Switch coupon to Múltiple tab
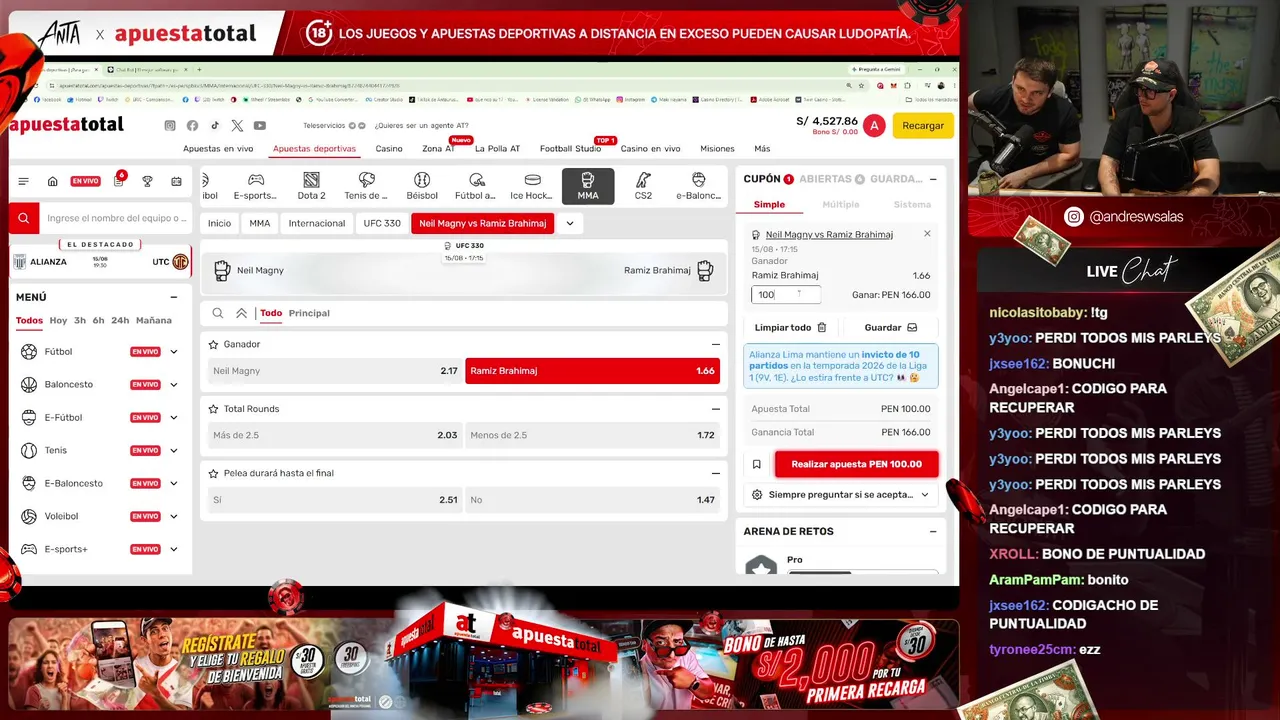 (x=840, y=205)
